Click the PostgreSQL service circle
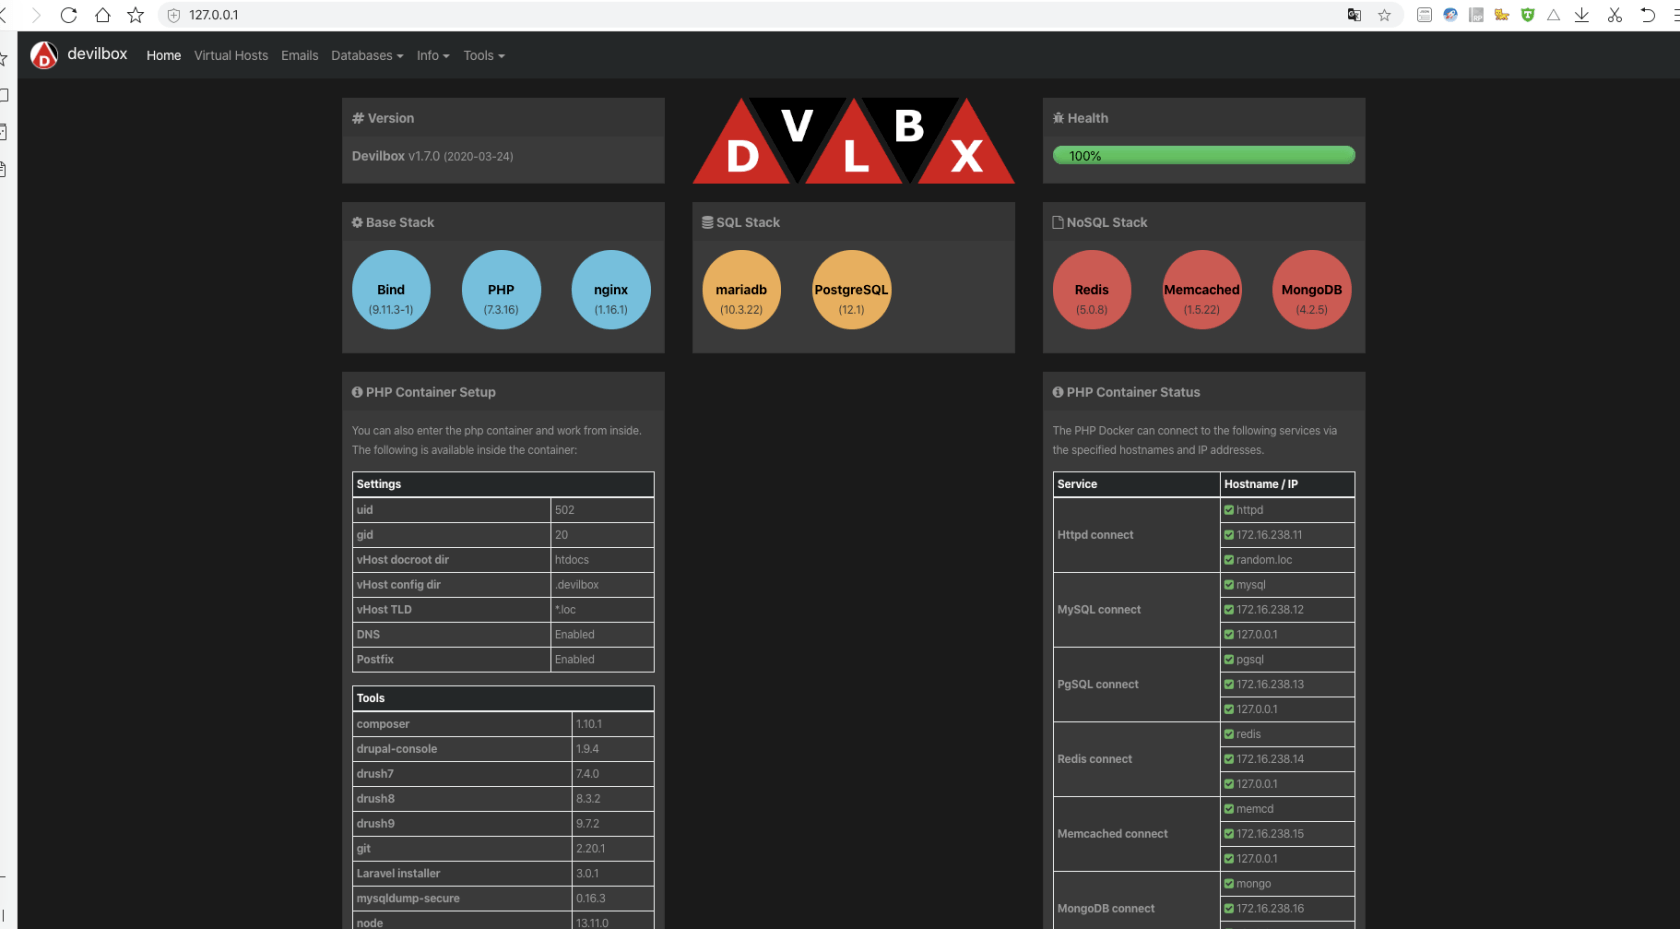Image resolution: width=1680 pixels, height=929 pixels. [x=851, y=290]
